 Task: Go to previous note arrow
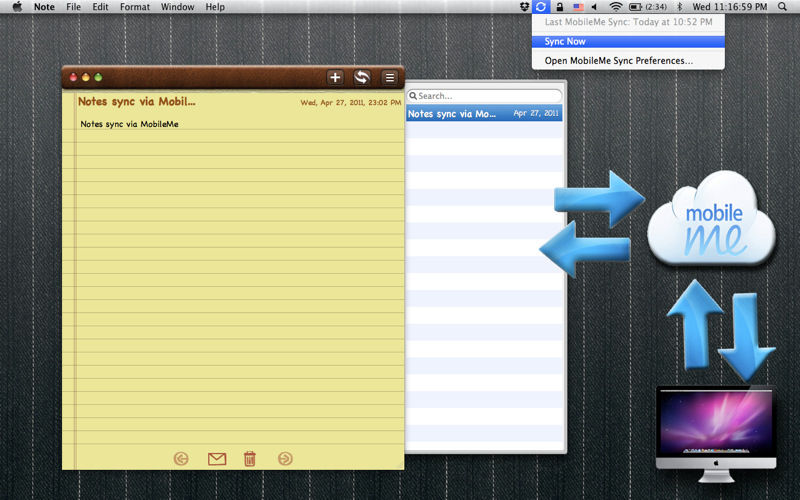click(x=181, y=459)
